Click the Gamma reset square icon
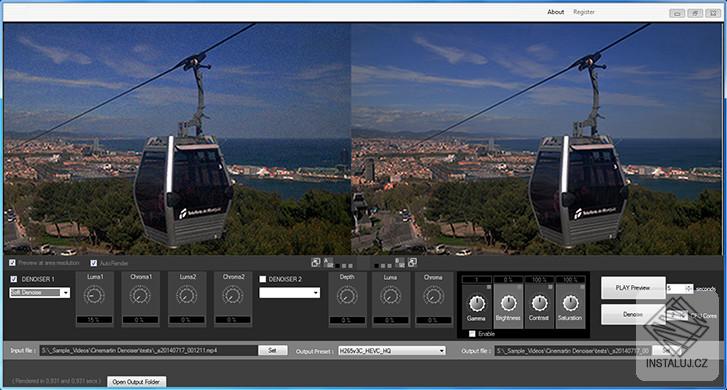 click(x=488, y=288)
